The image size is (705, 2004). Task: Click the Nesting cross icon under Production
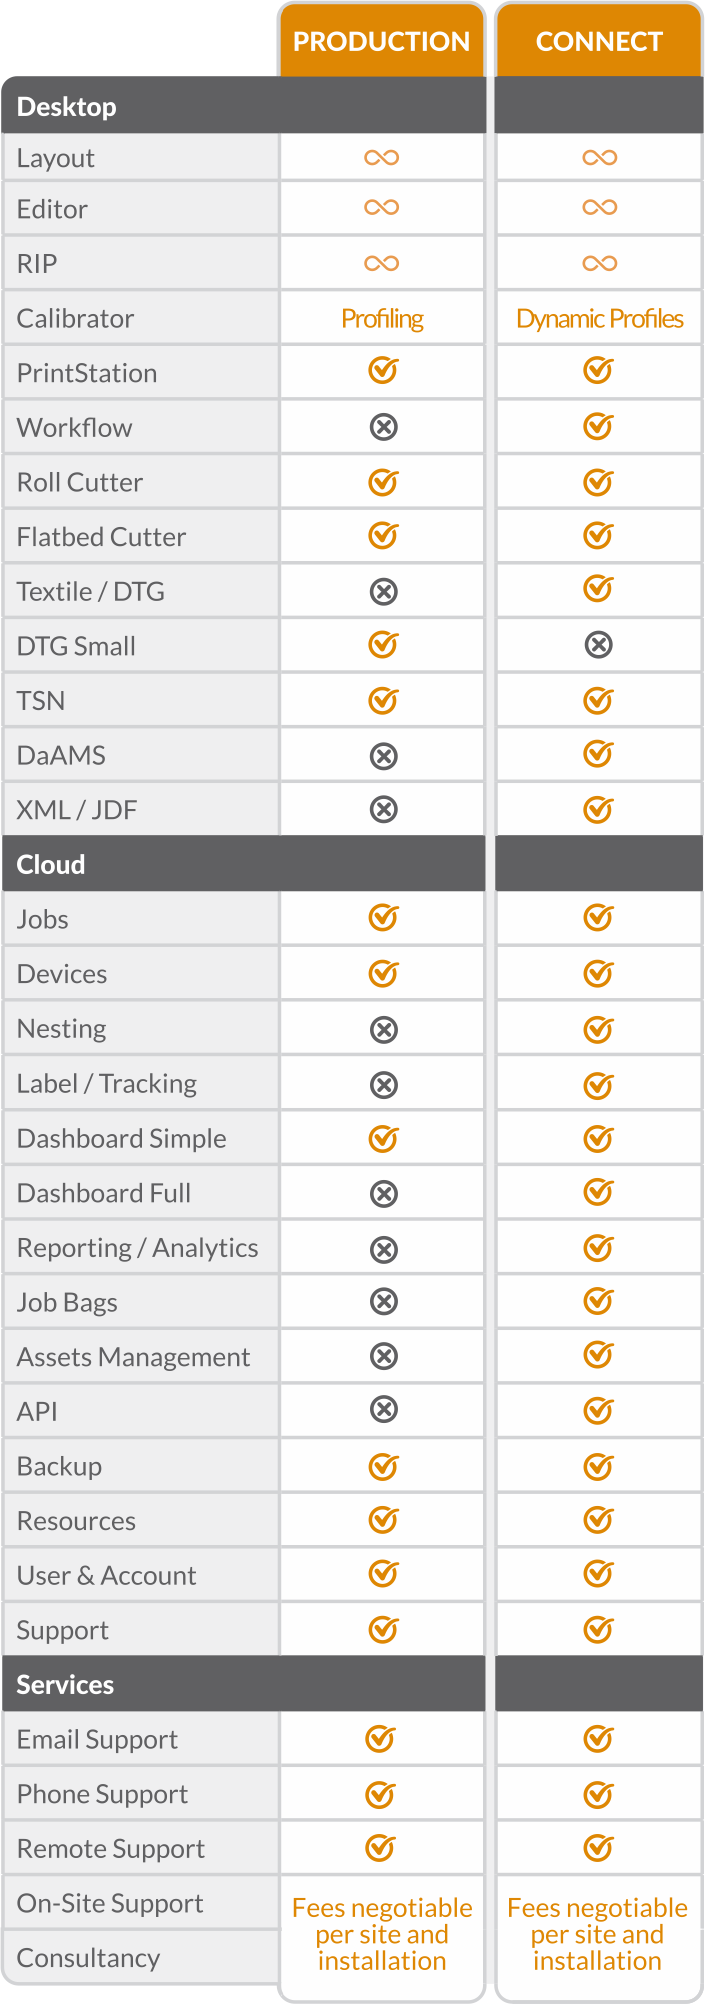tap(383, 1030)
